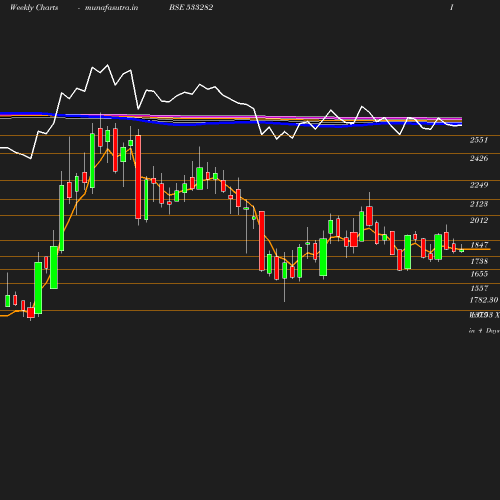Select the 2551 price level label
This screenshot has width=500, height=500.
tap(479, 140)
